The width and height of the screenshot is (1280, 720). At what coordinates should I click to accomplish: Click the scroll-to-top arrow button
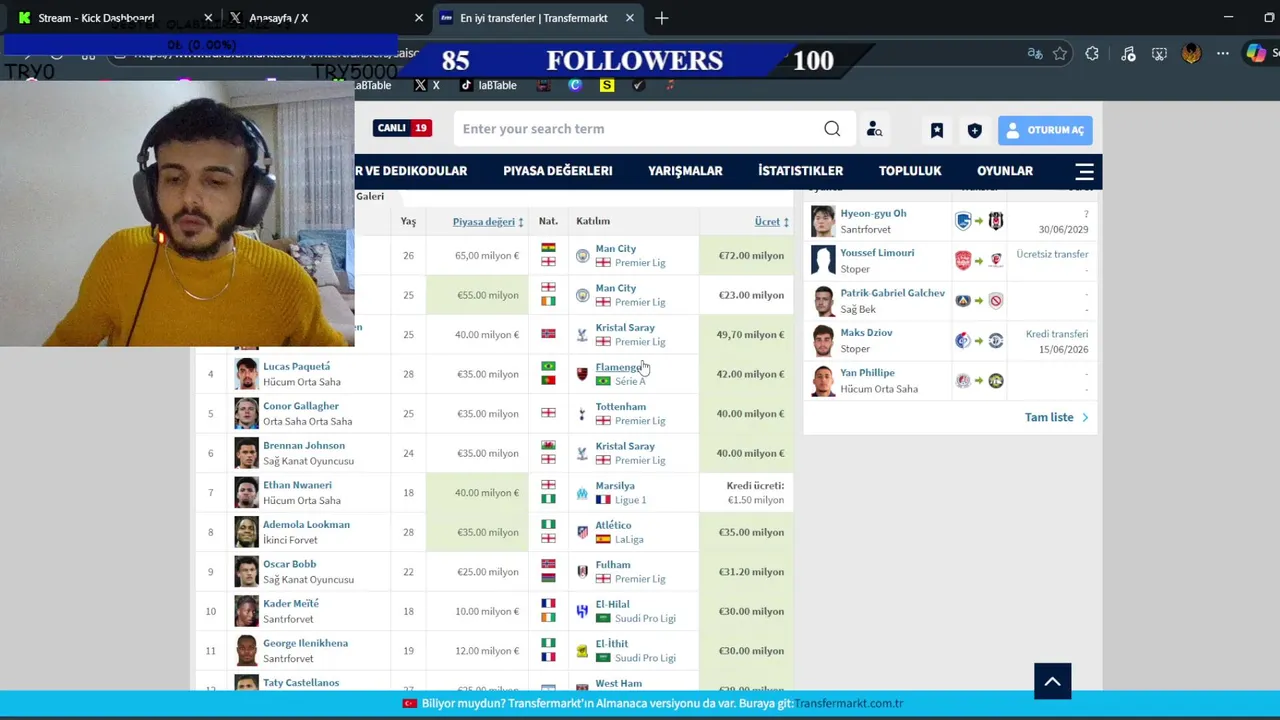point(1052,681)
